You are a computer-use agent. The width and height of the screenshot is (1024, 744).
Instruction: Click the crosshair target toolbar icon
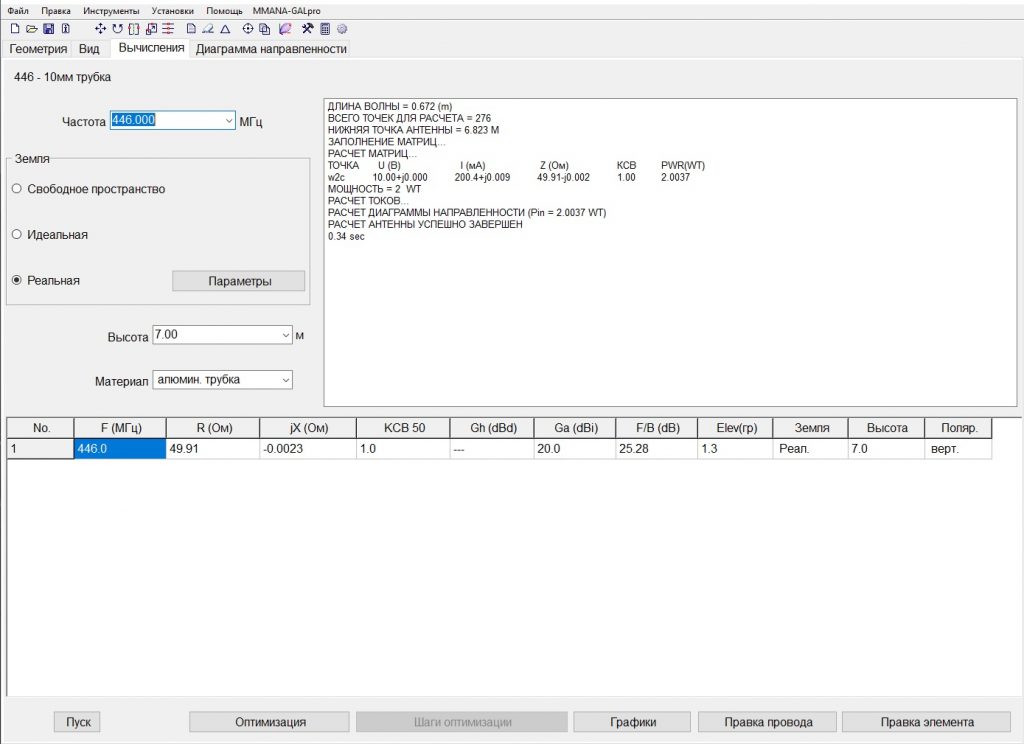[248, 29]
